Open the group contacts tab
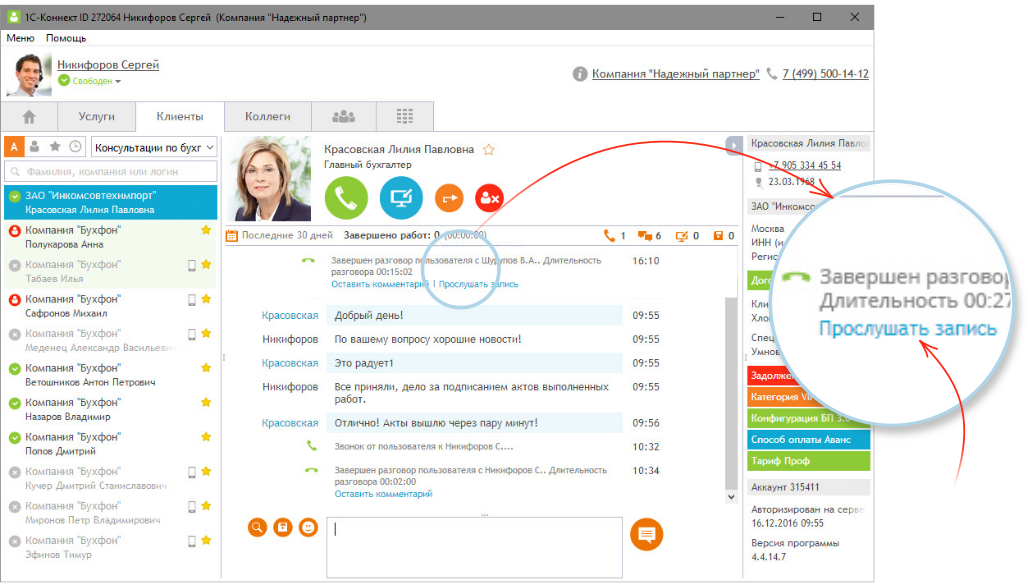The height and width of the screenshot is (587, 1028). (344, 117)
